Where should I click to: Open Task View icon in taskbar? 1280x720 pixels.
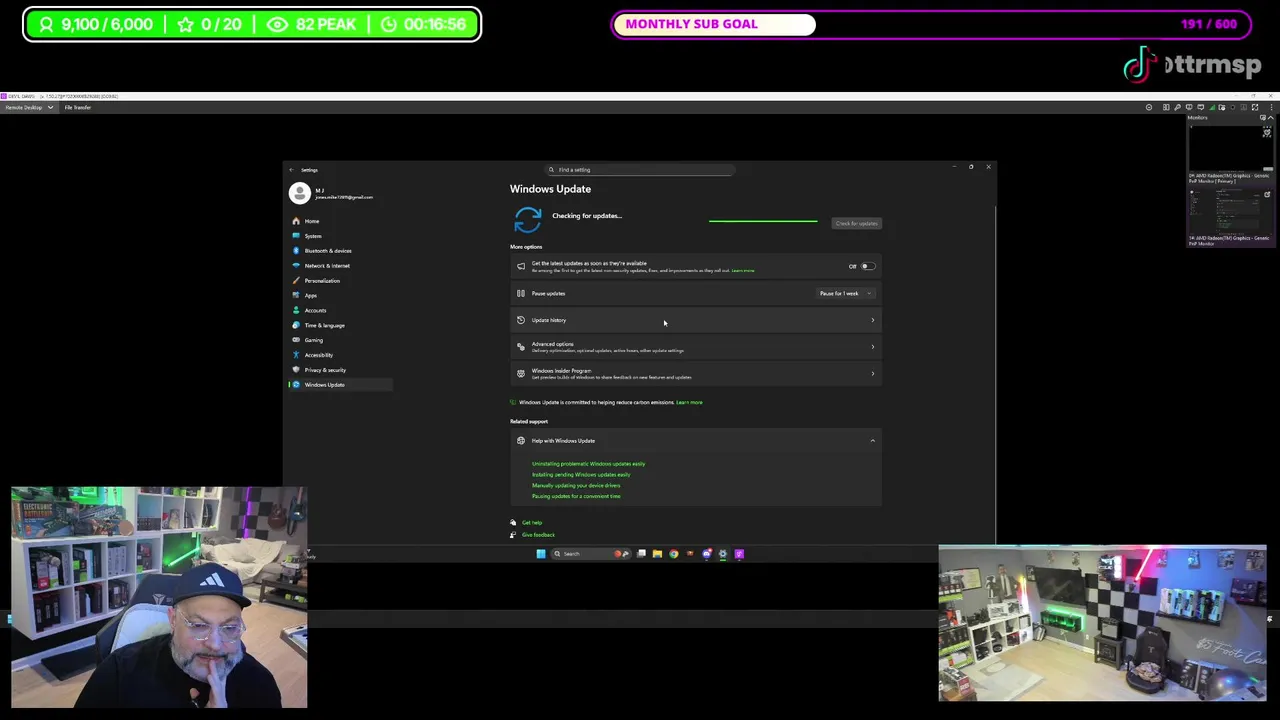pos(641,554)
